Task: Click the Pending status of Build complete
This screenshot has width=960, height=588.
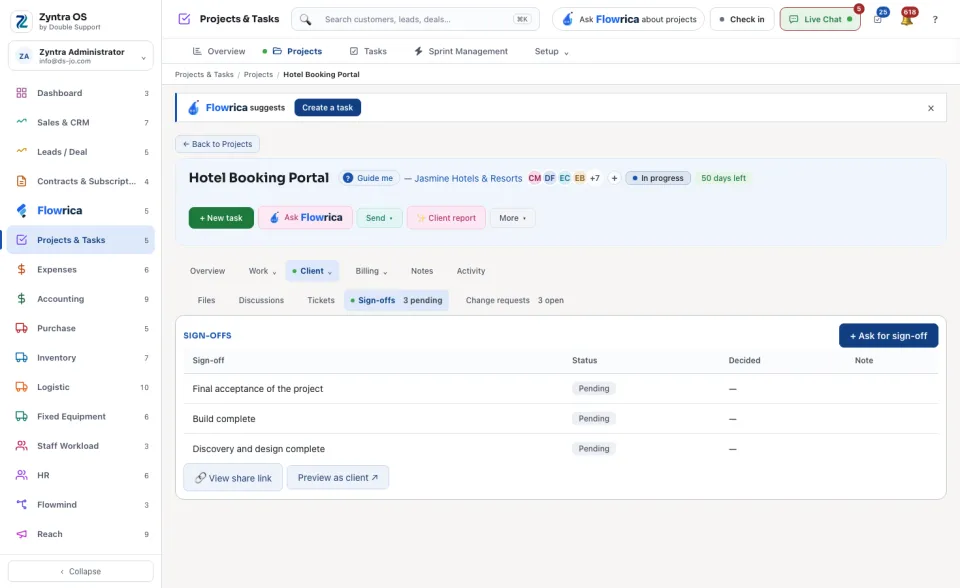Action: [x=594, y=419]
